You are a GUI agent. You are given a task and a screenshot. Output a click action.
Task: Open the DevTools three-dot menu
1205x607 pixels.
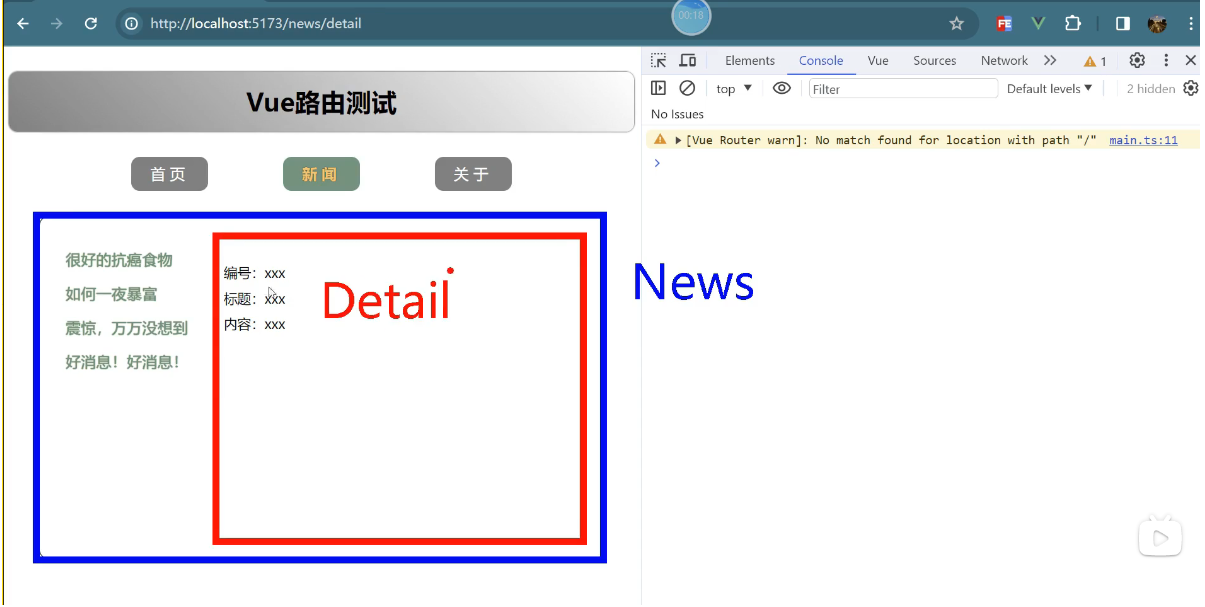1166,61
